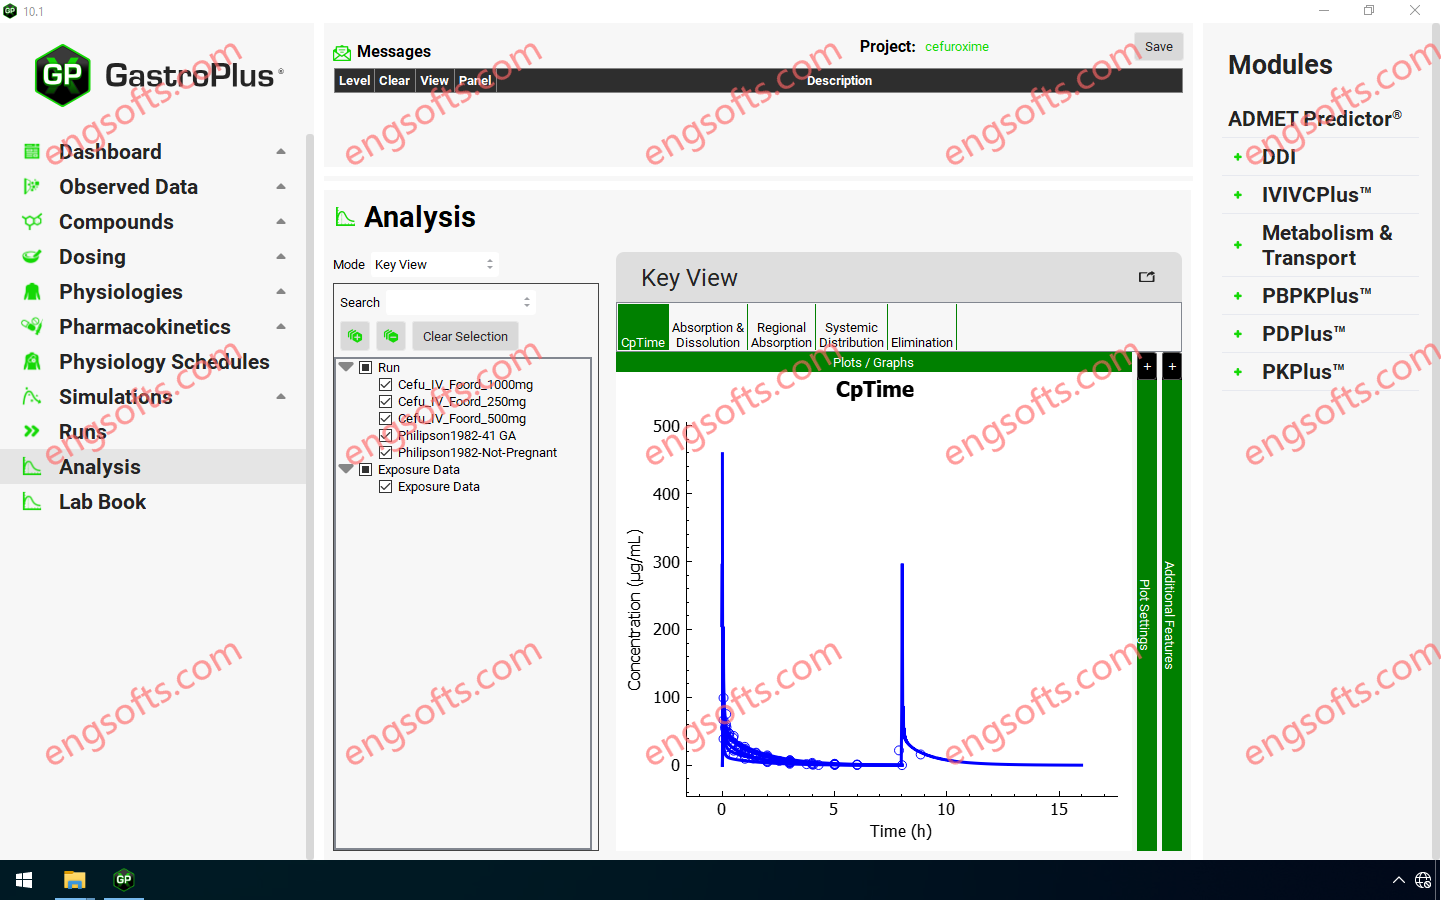The width and height of the screenshot is (1441, 901).
Task: Open File Explorer from the taskbar
Action: point(74,880)
